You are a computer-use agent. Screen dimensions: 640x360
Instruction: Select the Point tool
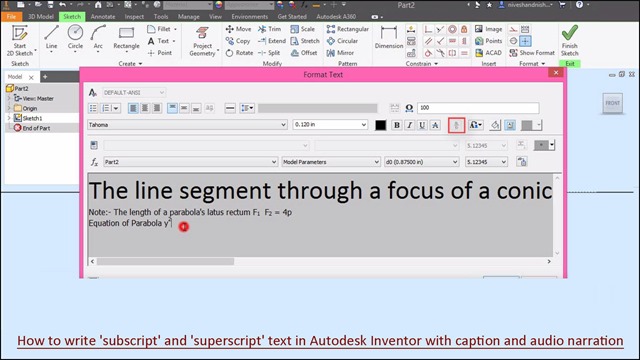160,53
